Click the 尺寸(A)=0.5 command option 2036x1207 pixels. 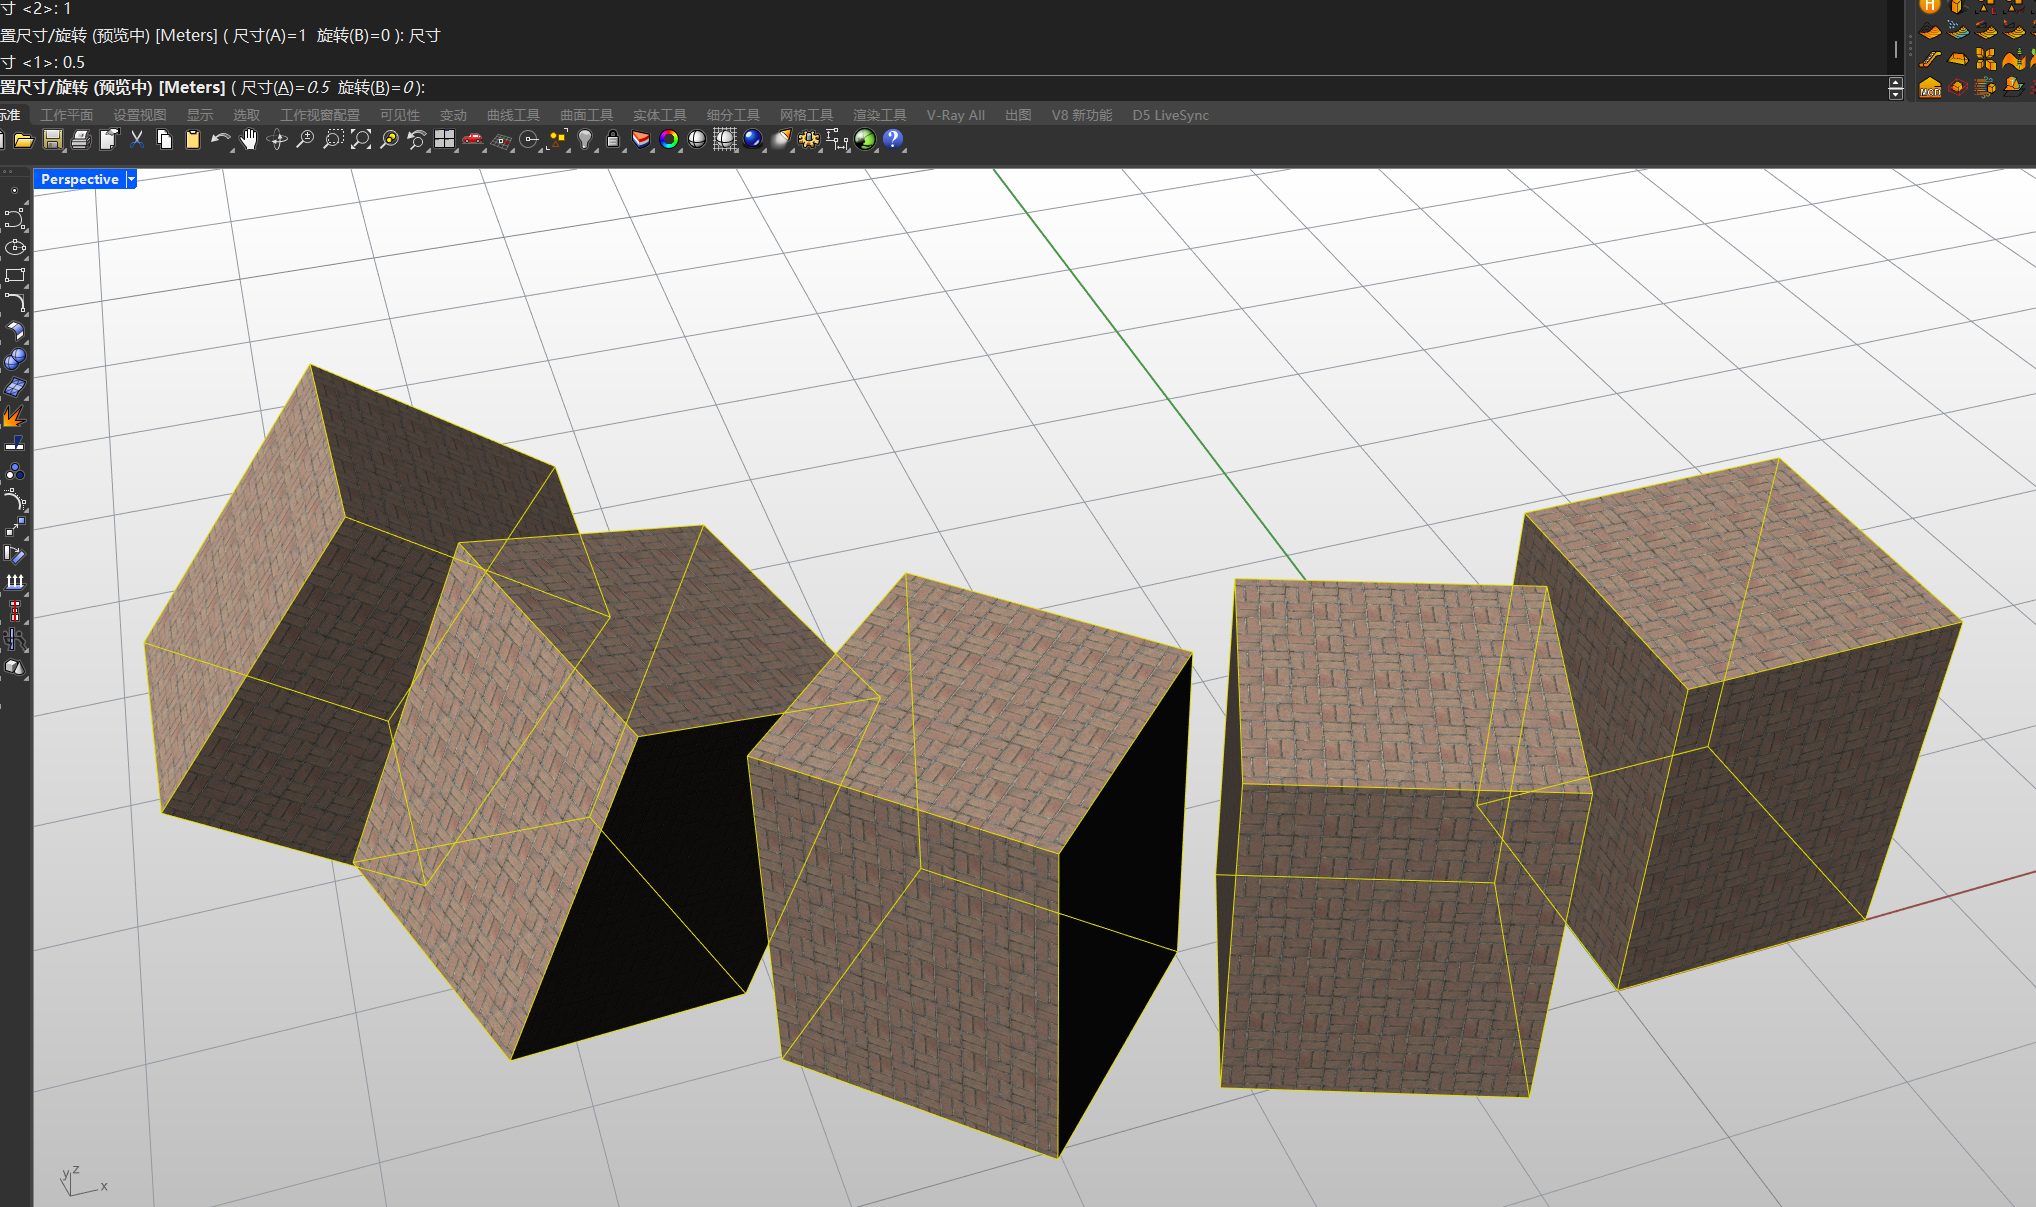click(285, 88)
